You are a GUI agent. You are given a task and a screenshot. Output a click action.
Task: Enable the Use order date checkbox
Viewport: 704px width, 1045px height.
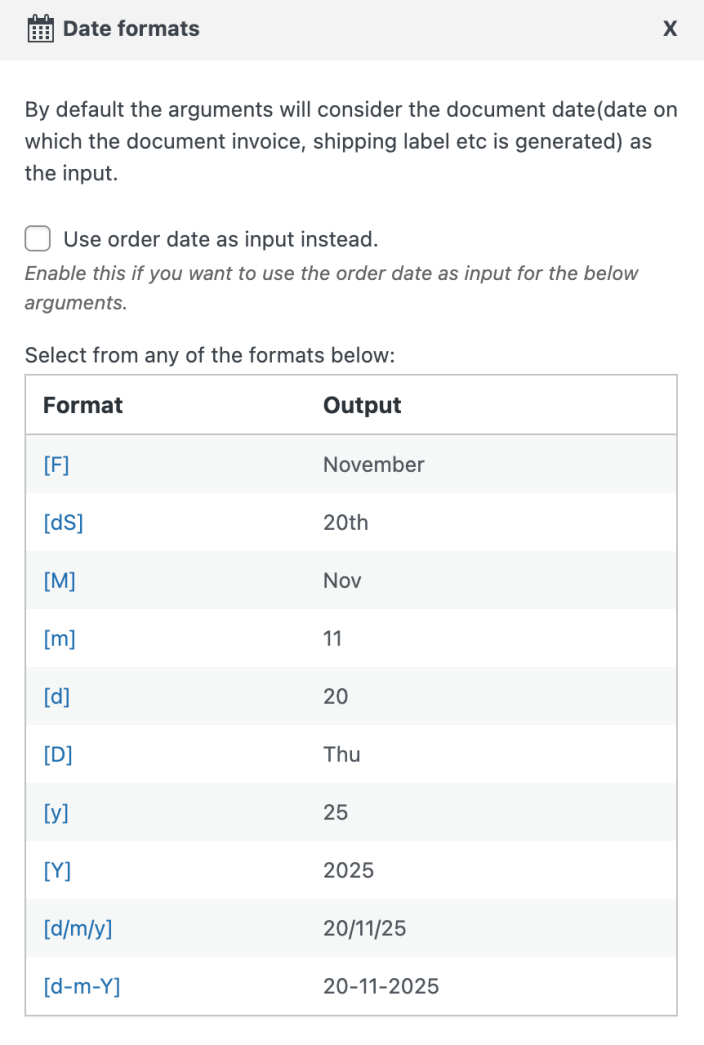coord(38,239)
